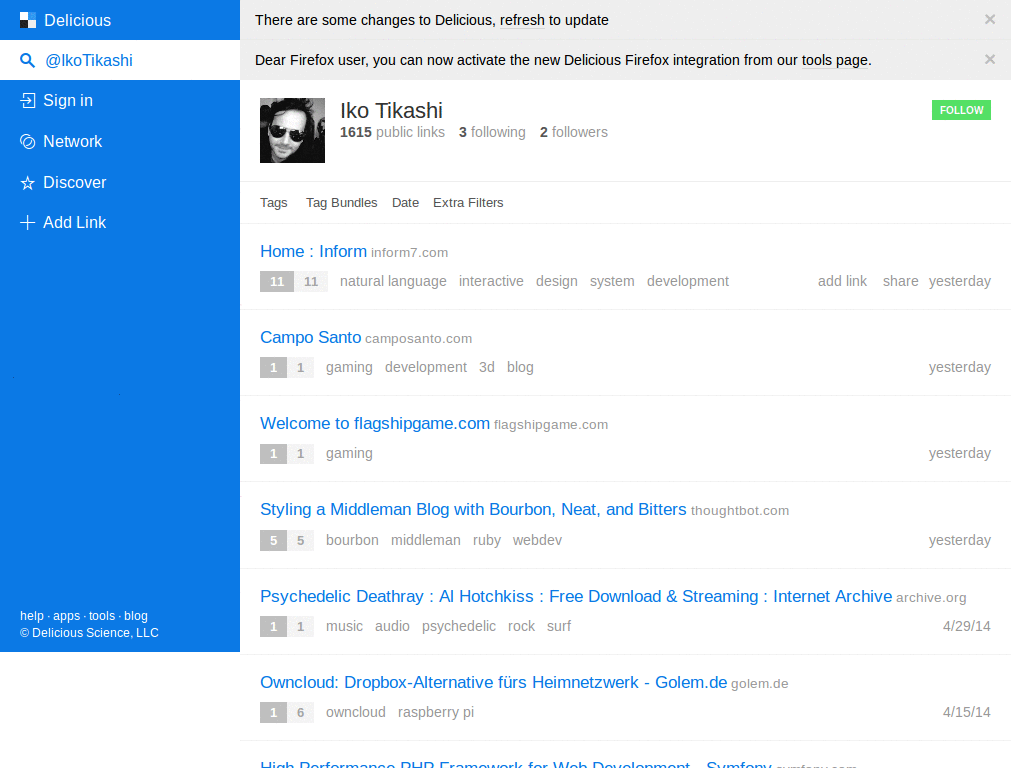Screen dimensions: 1024x768
Task: Dismiss the refresh changes notification
Action: click(x=989, y=19)
